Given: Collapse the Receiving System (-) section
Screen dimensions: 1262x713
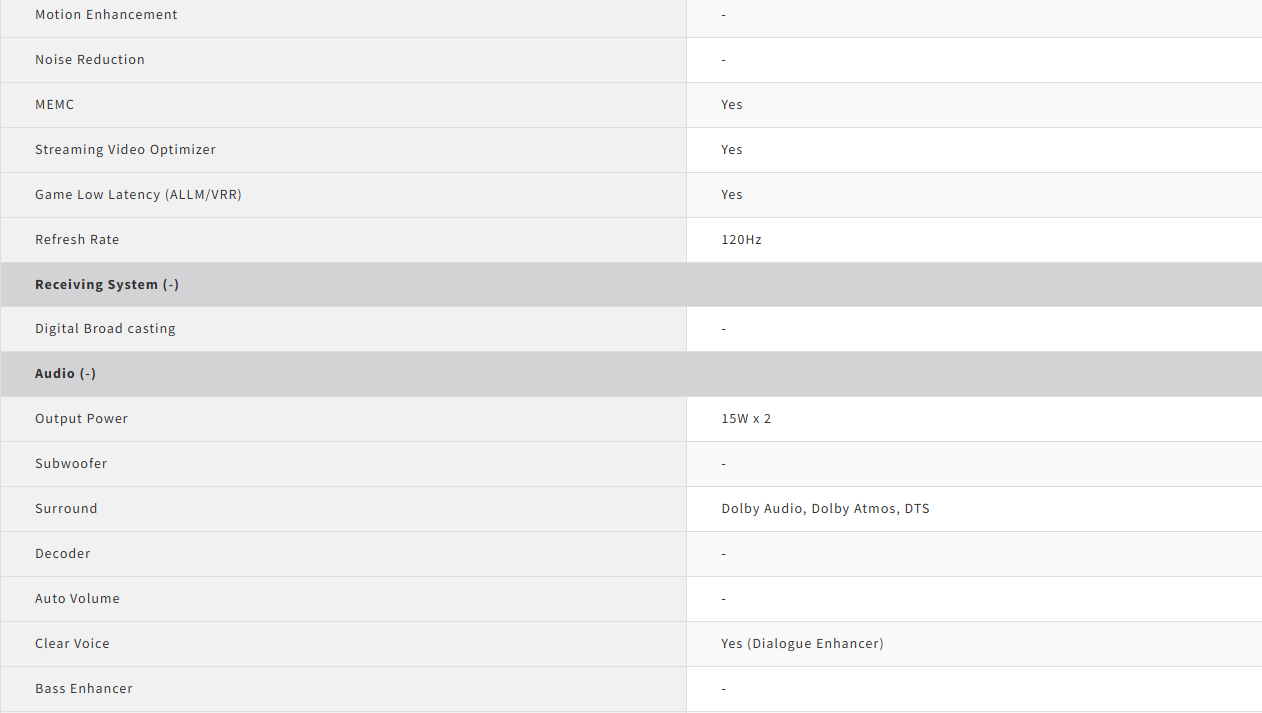Looking at the screenshot, I should pyautogui.click(x=107, y=285).
